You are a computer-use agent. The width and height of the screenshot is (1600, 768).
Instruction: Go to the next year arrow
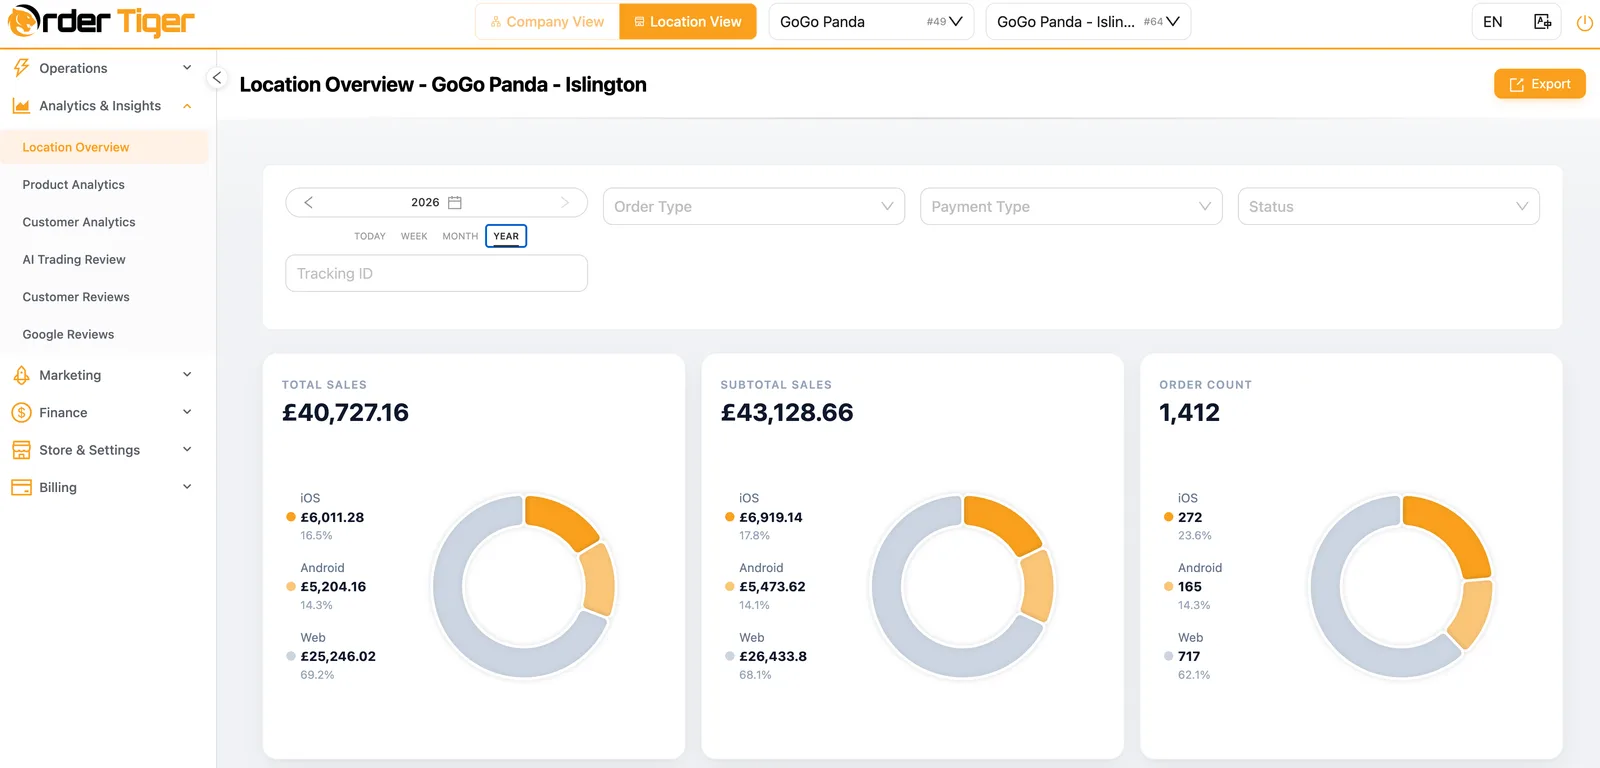(x=565, y=202)
